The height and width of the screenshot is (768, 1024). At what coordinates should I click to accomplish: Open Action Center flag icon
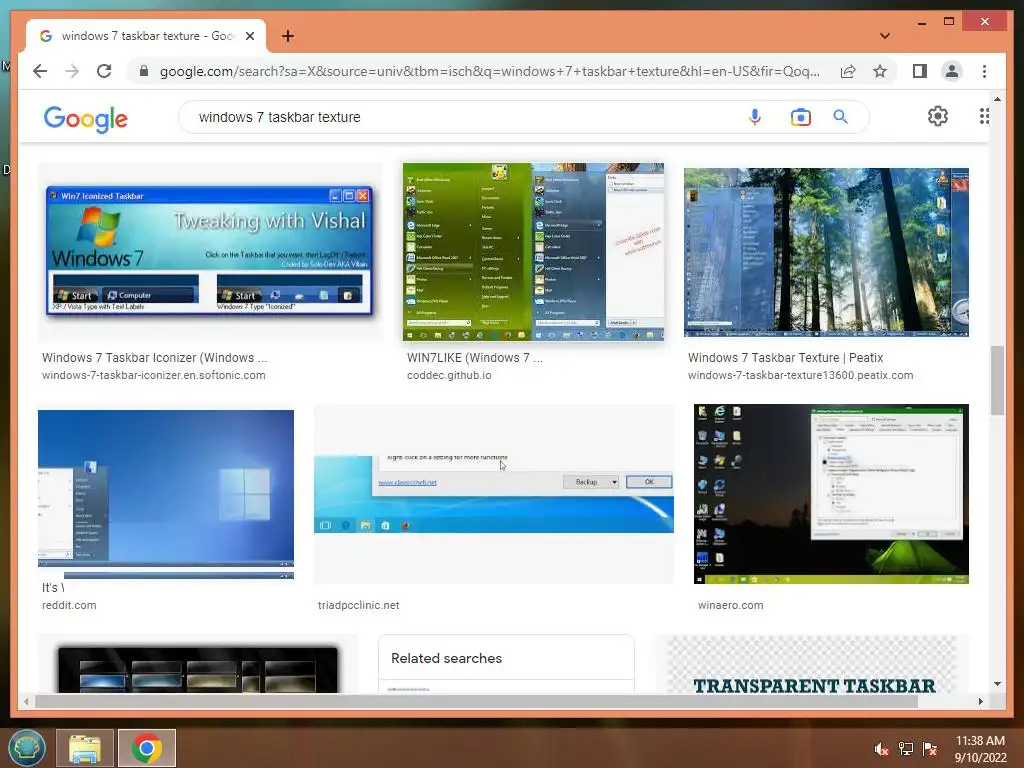click(x=930, y=749)
